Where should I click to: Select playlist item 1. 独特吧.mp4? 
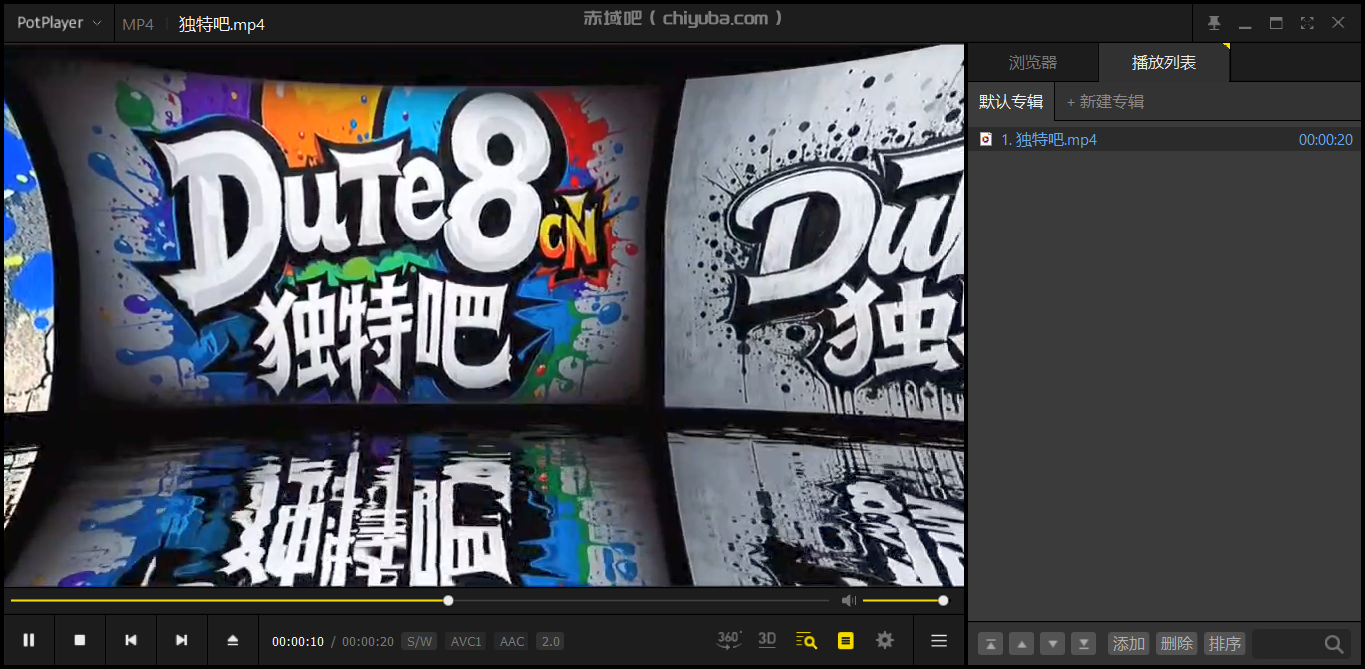pos(1164,140)
